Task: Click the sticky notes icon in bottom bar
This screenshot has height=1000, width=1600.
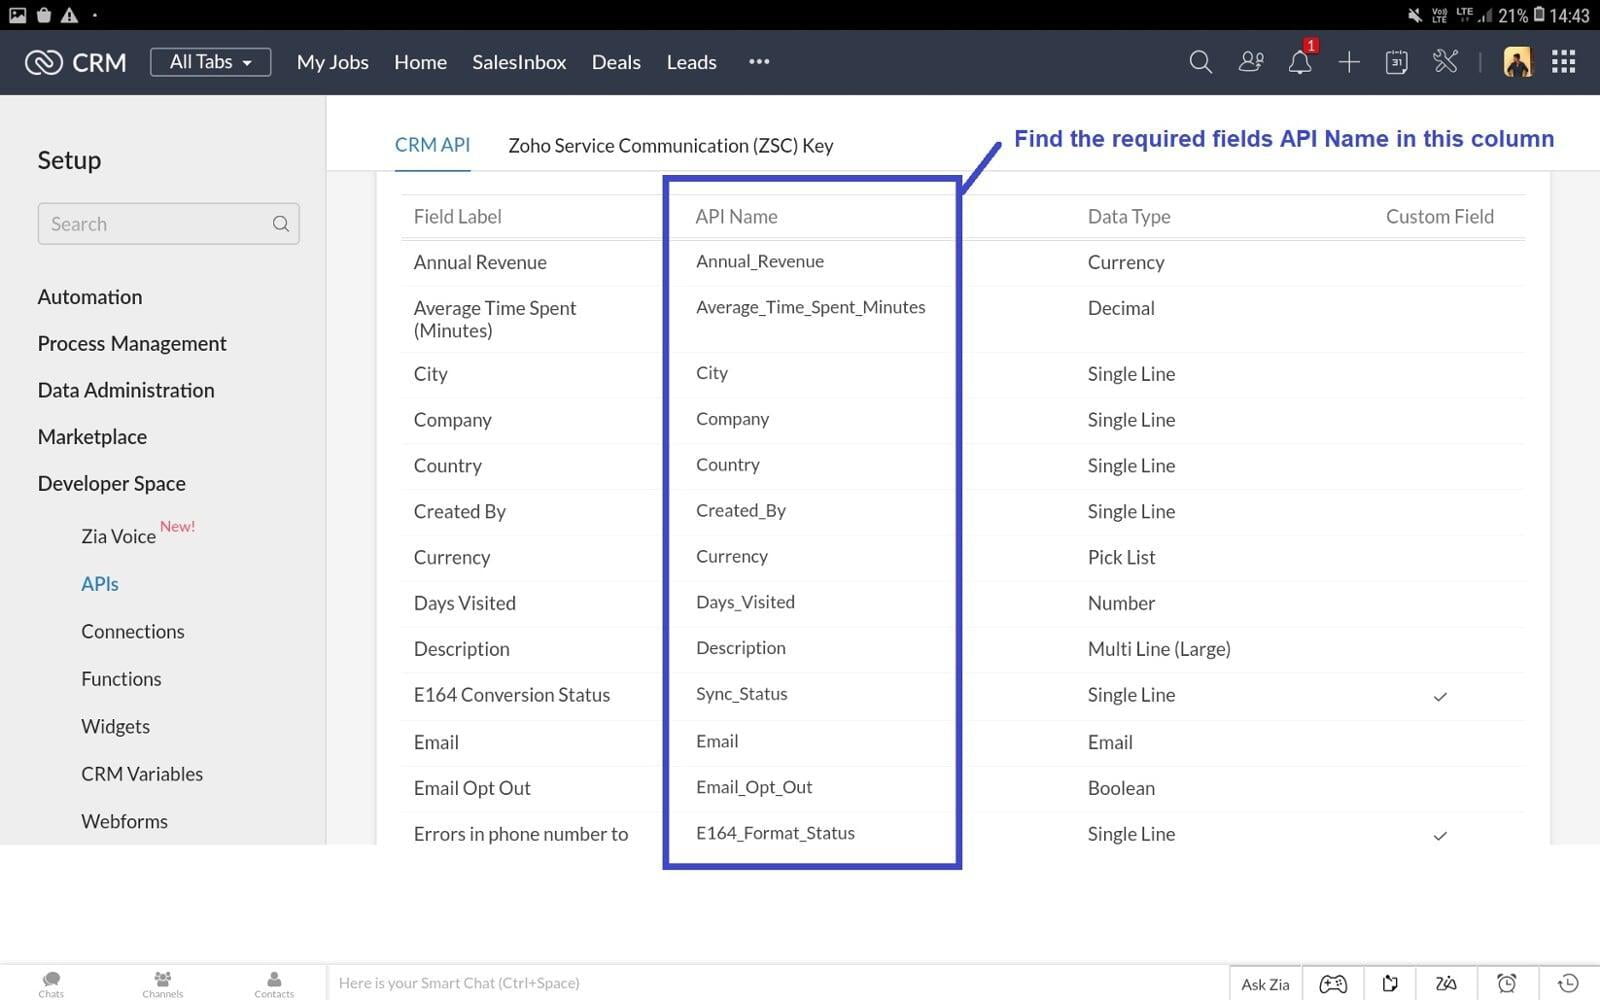Action: pyautogui.click(x=1390, y=984)
